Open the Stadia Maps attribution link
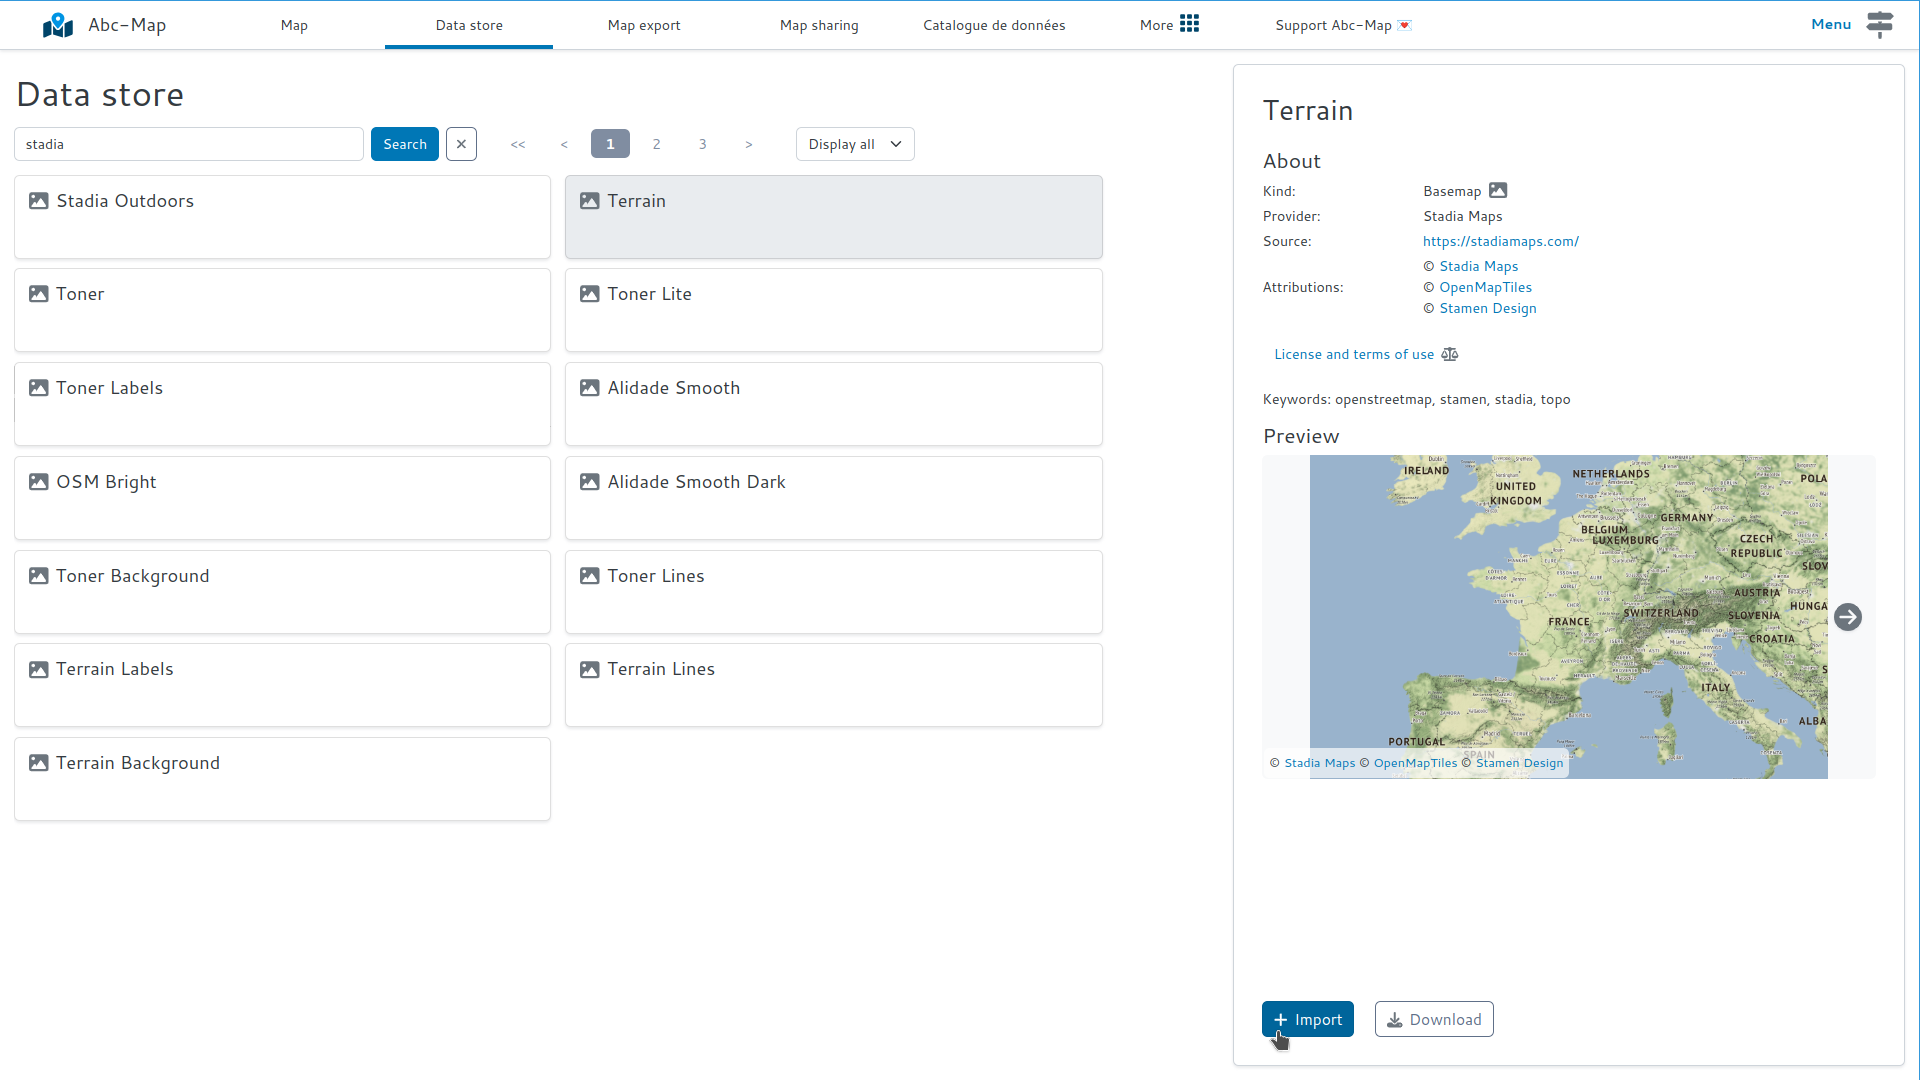This screenshot has width=1920, height=1080. tap(1478, 265)
